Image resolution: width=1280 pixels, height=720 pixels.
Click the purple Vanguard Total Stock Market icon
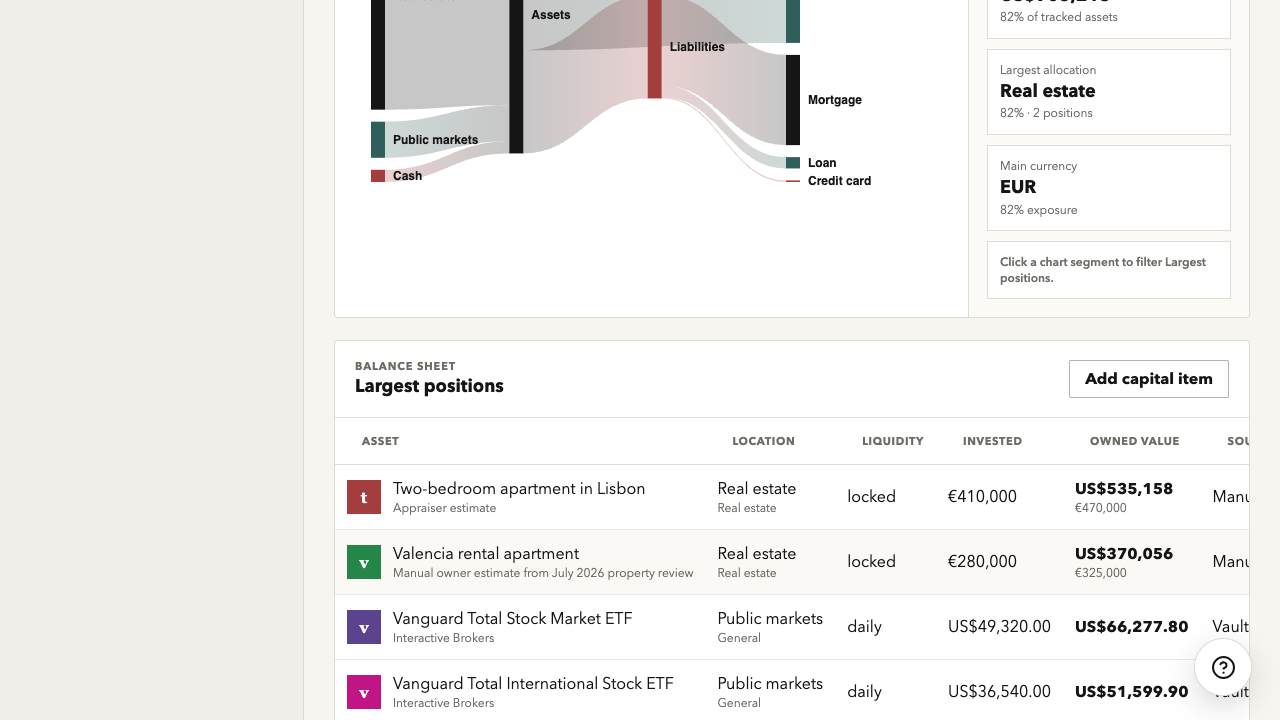tap(364, 627)
